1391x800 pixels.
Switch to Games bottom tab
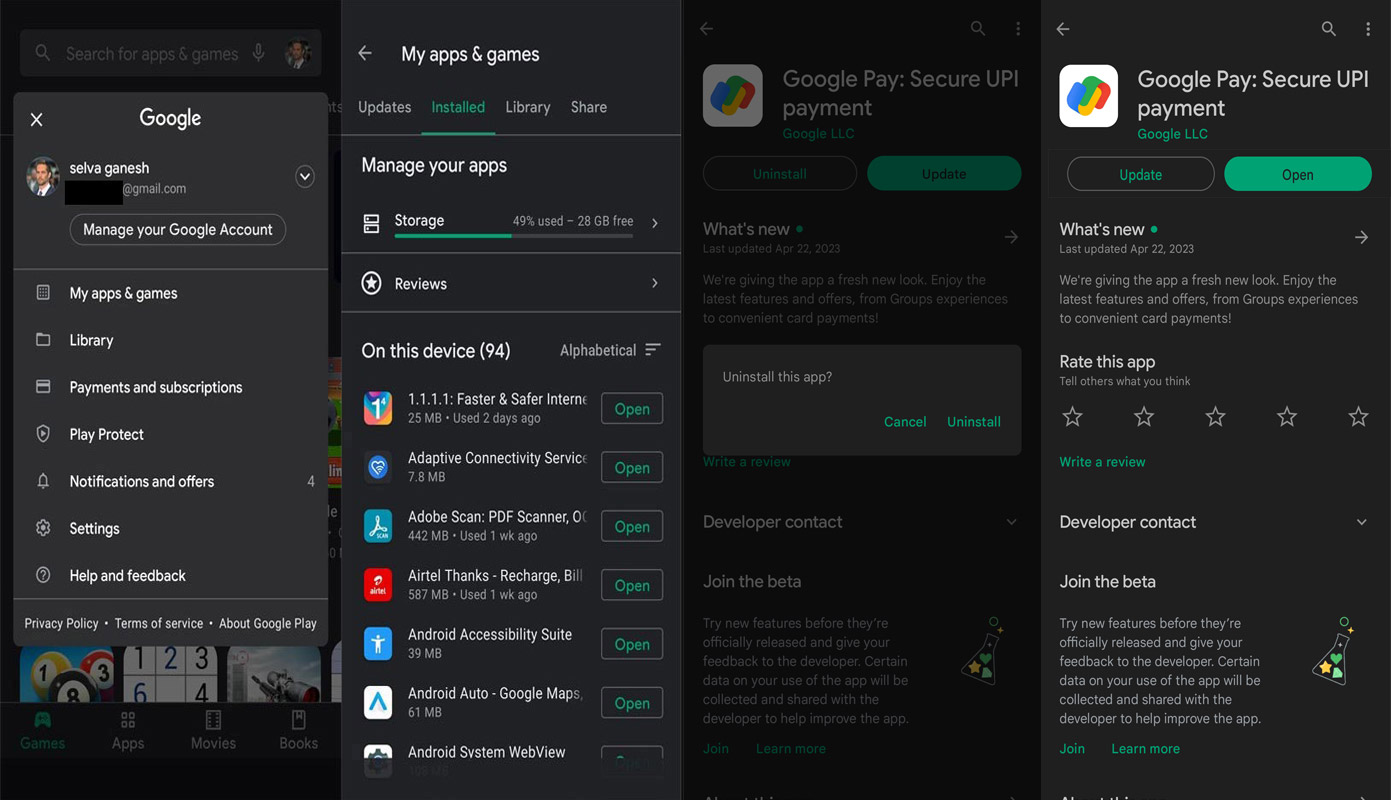[x=43, y=731]
